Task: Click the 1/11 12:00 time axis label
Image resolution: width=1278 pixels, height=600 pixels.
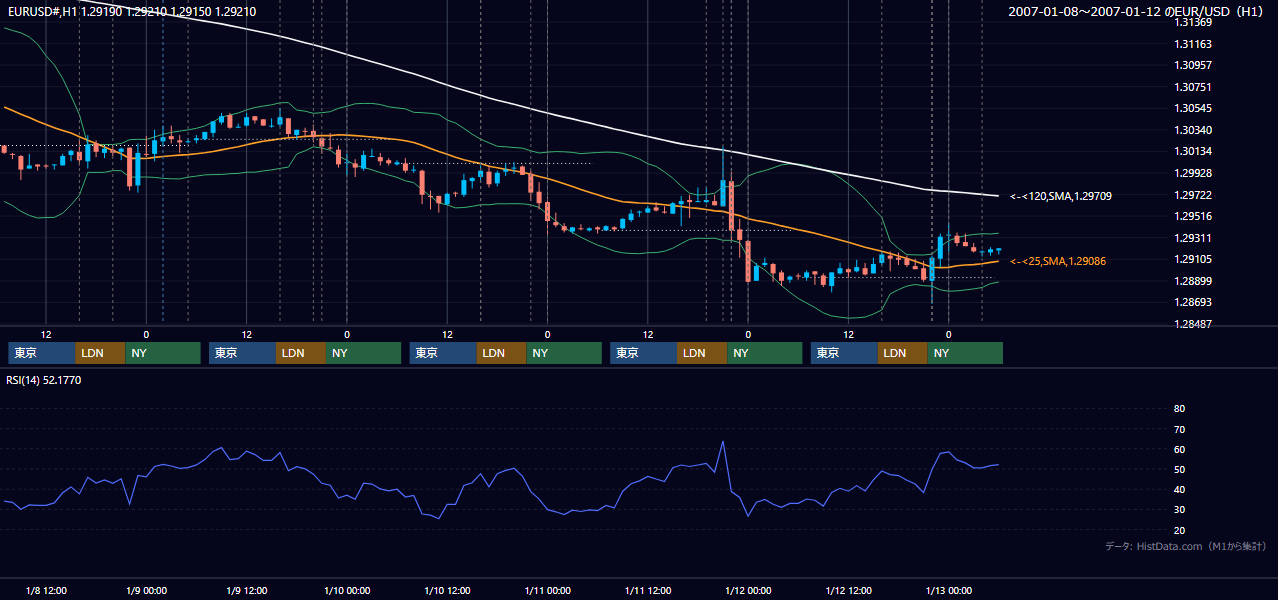Action: [x=647, y=591]
